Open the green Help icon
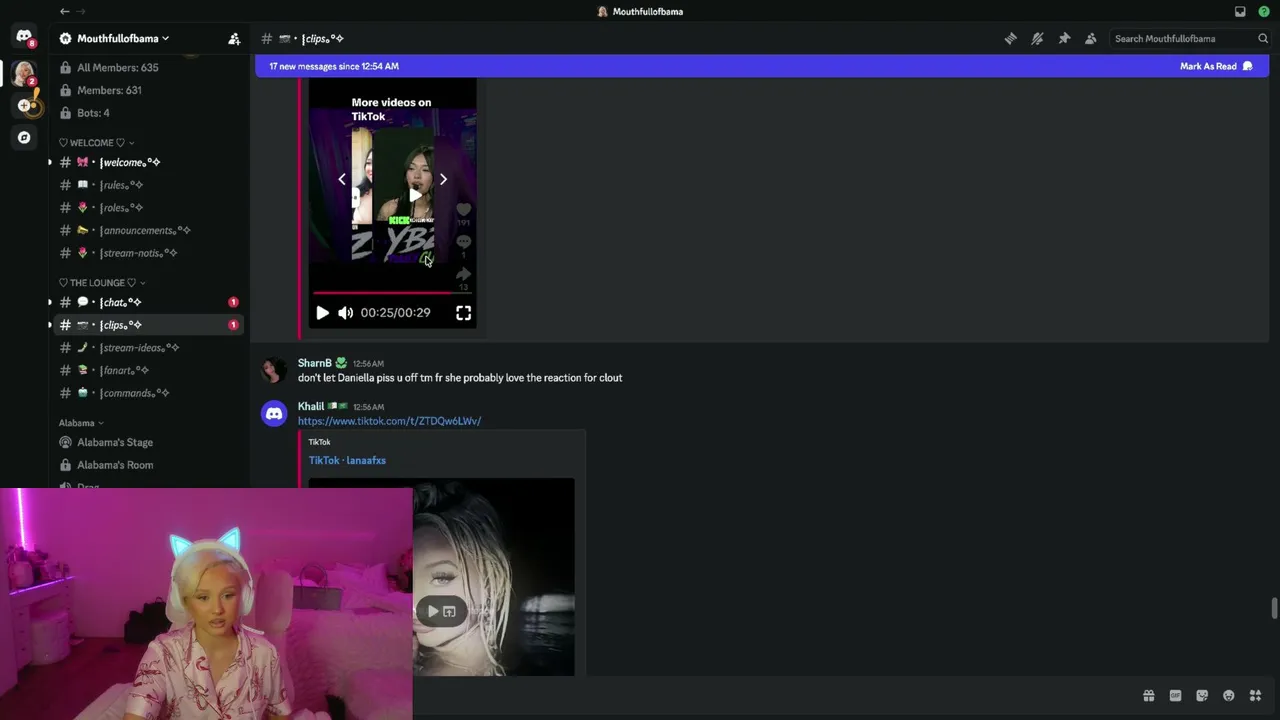 [1264, 11]
